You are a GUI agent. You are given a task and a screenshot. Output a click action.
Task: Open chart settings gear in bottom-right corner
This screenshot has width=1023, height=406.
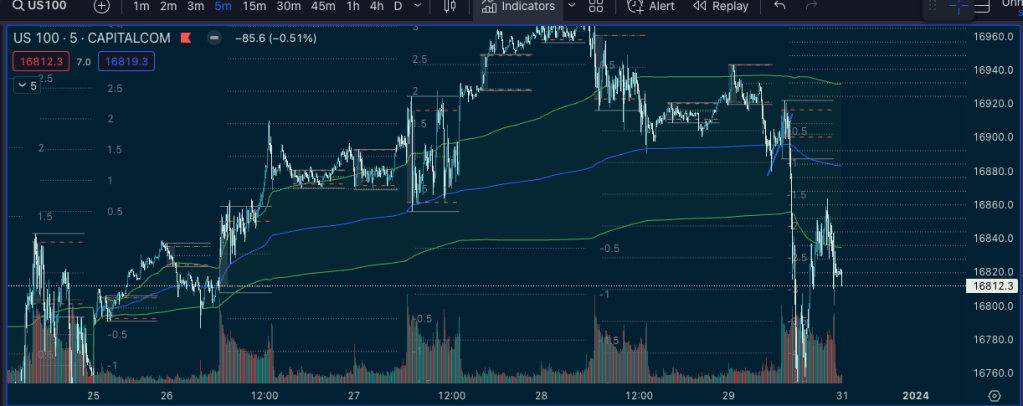(994, 396)
